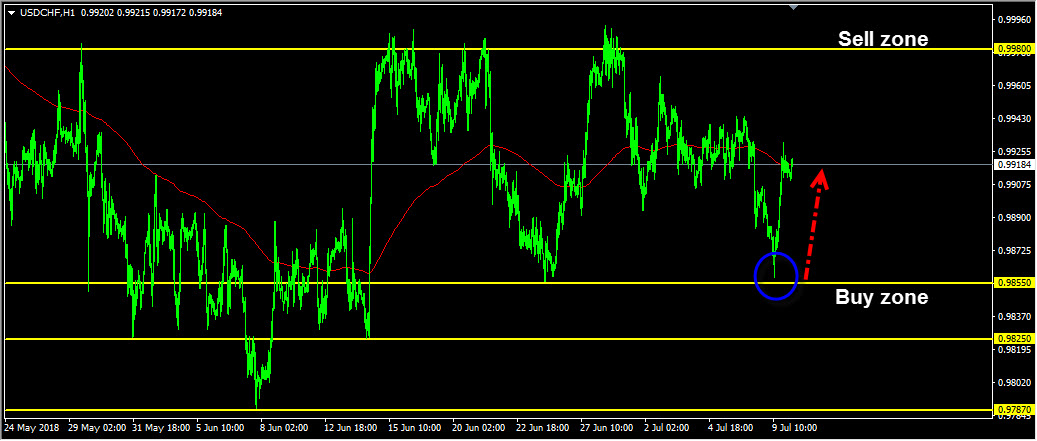The width and height of the screenshot is (1037, 441).
Task: Select the Sell zone text label
Action: [883, 39]
